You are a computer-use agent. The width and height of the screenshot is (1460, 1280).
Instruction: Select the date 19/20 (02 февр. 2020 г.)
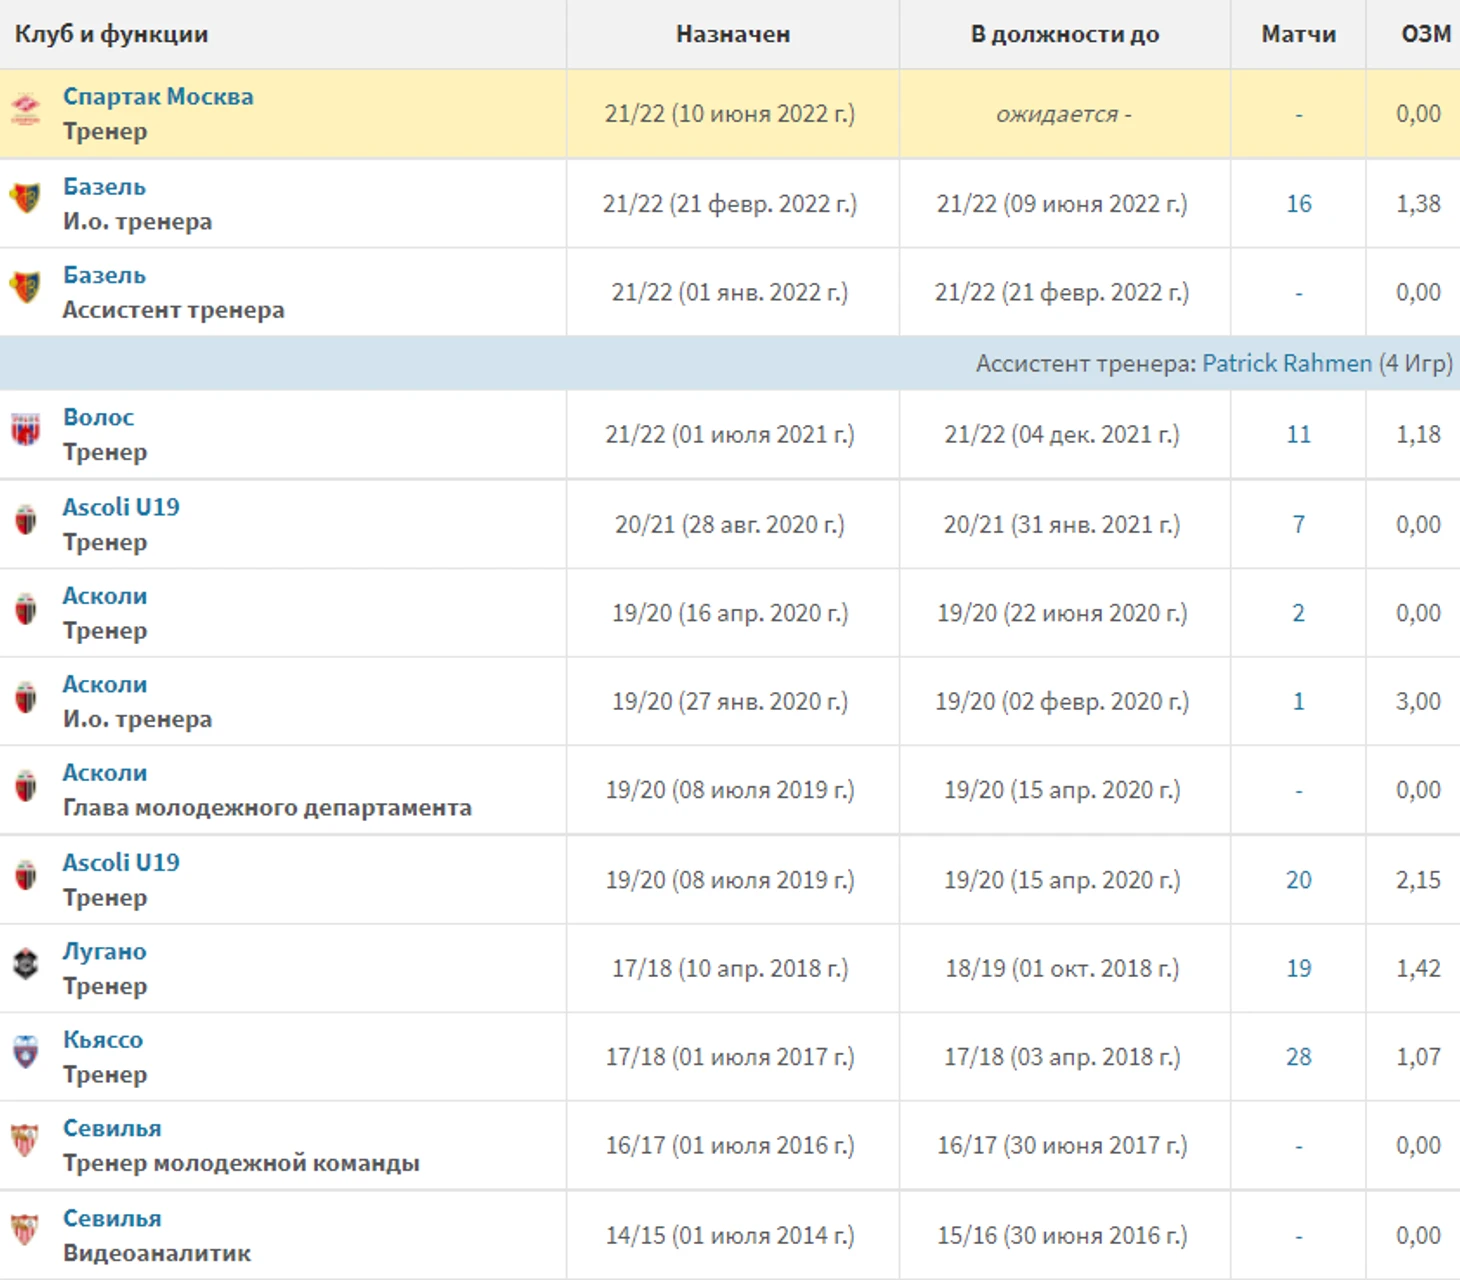pyautogui.click(x=1062, y=702)
